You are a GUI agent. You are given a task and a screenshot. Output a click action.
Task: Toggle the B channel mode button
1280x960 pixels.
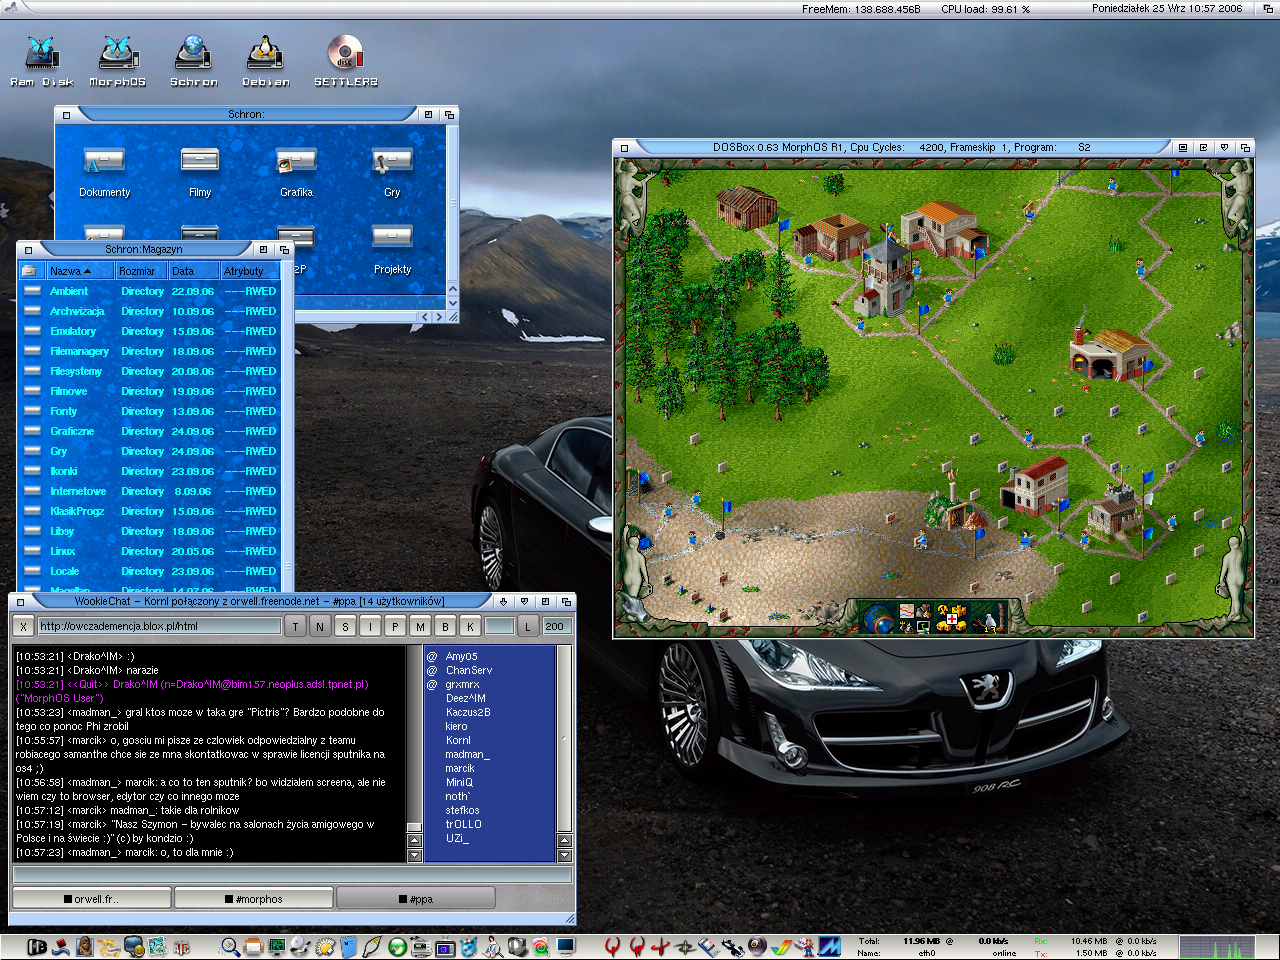click(x=445, y=626)
